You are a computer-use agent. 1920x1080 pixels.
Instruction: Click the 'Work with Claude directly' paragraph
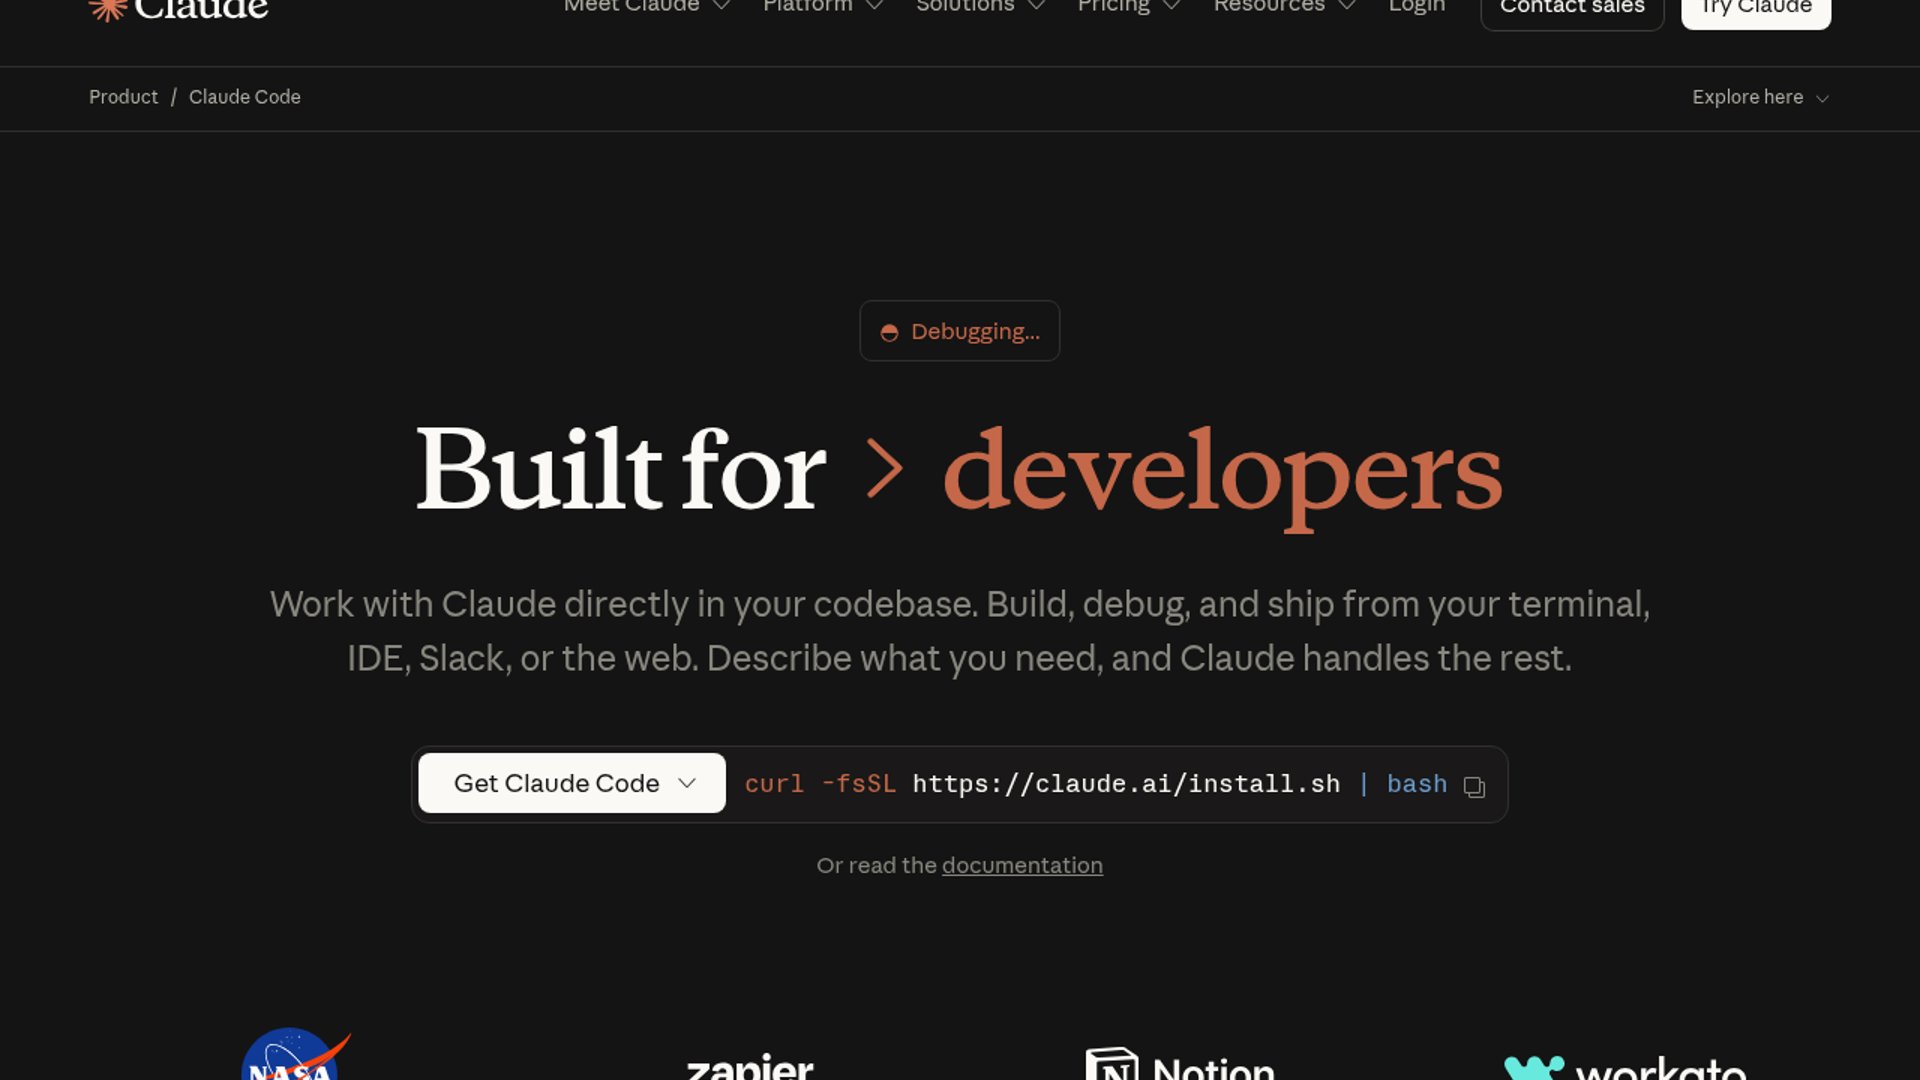point(960,631)
